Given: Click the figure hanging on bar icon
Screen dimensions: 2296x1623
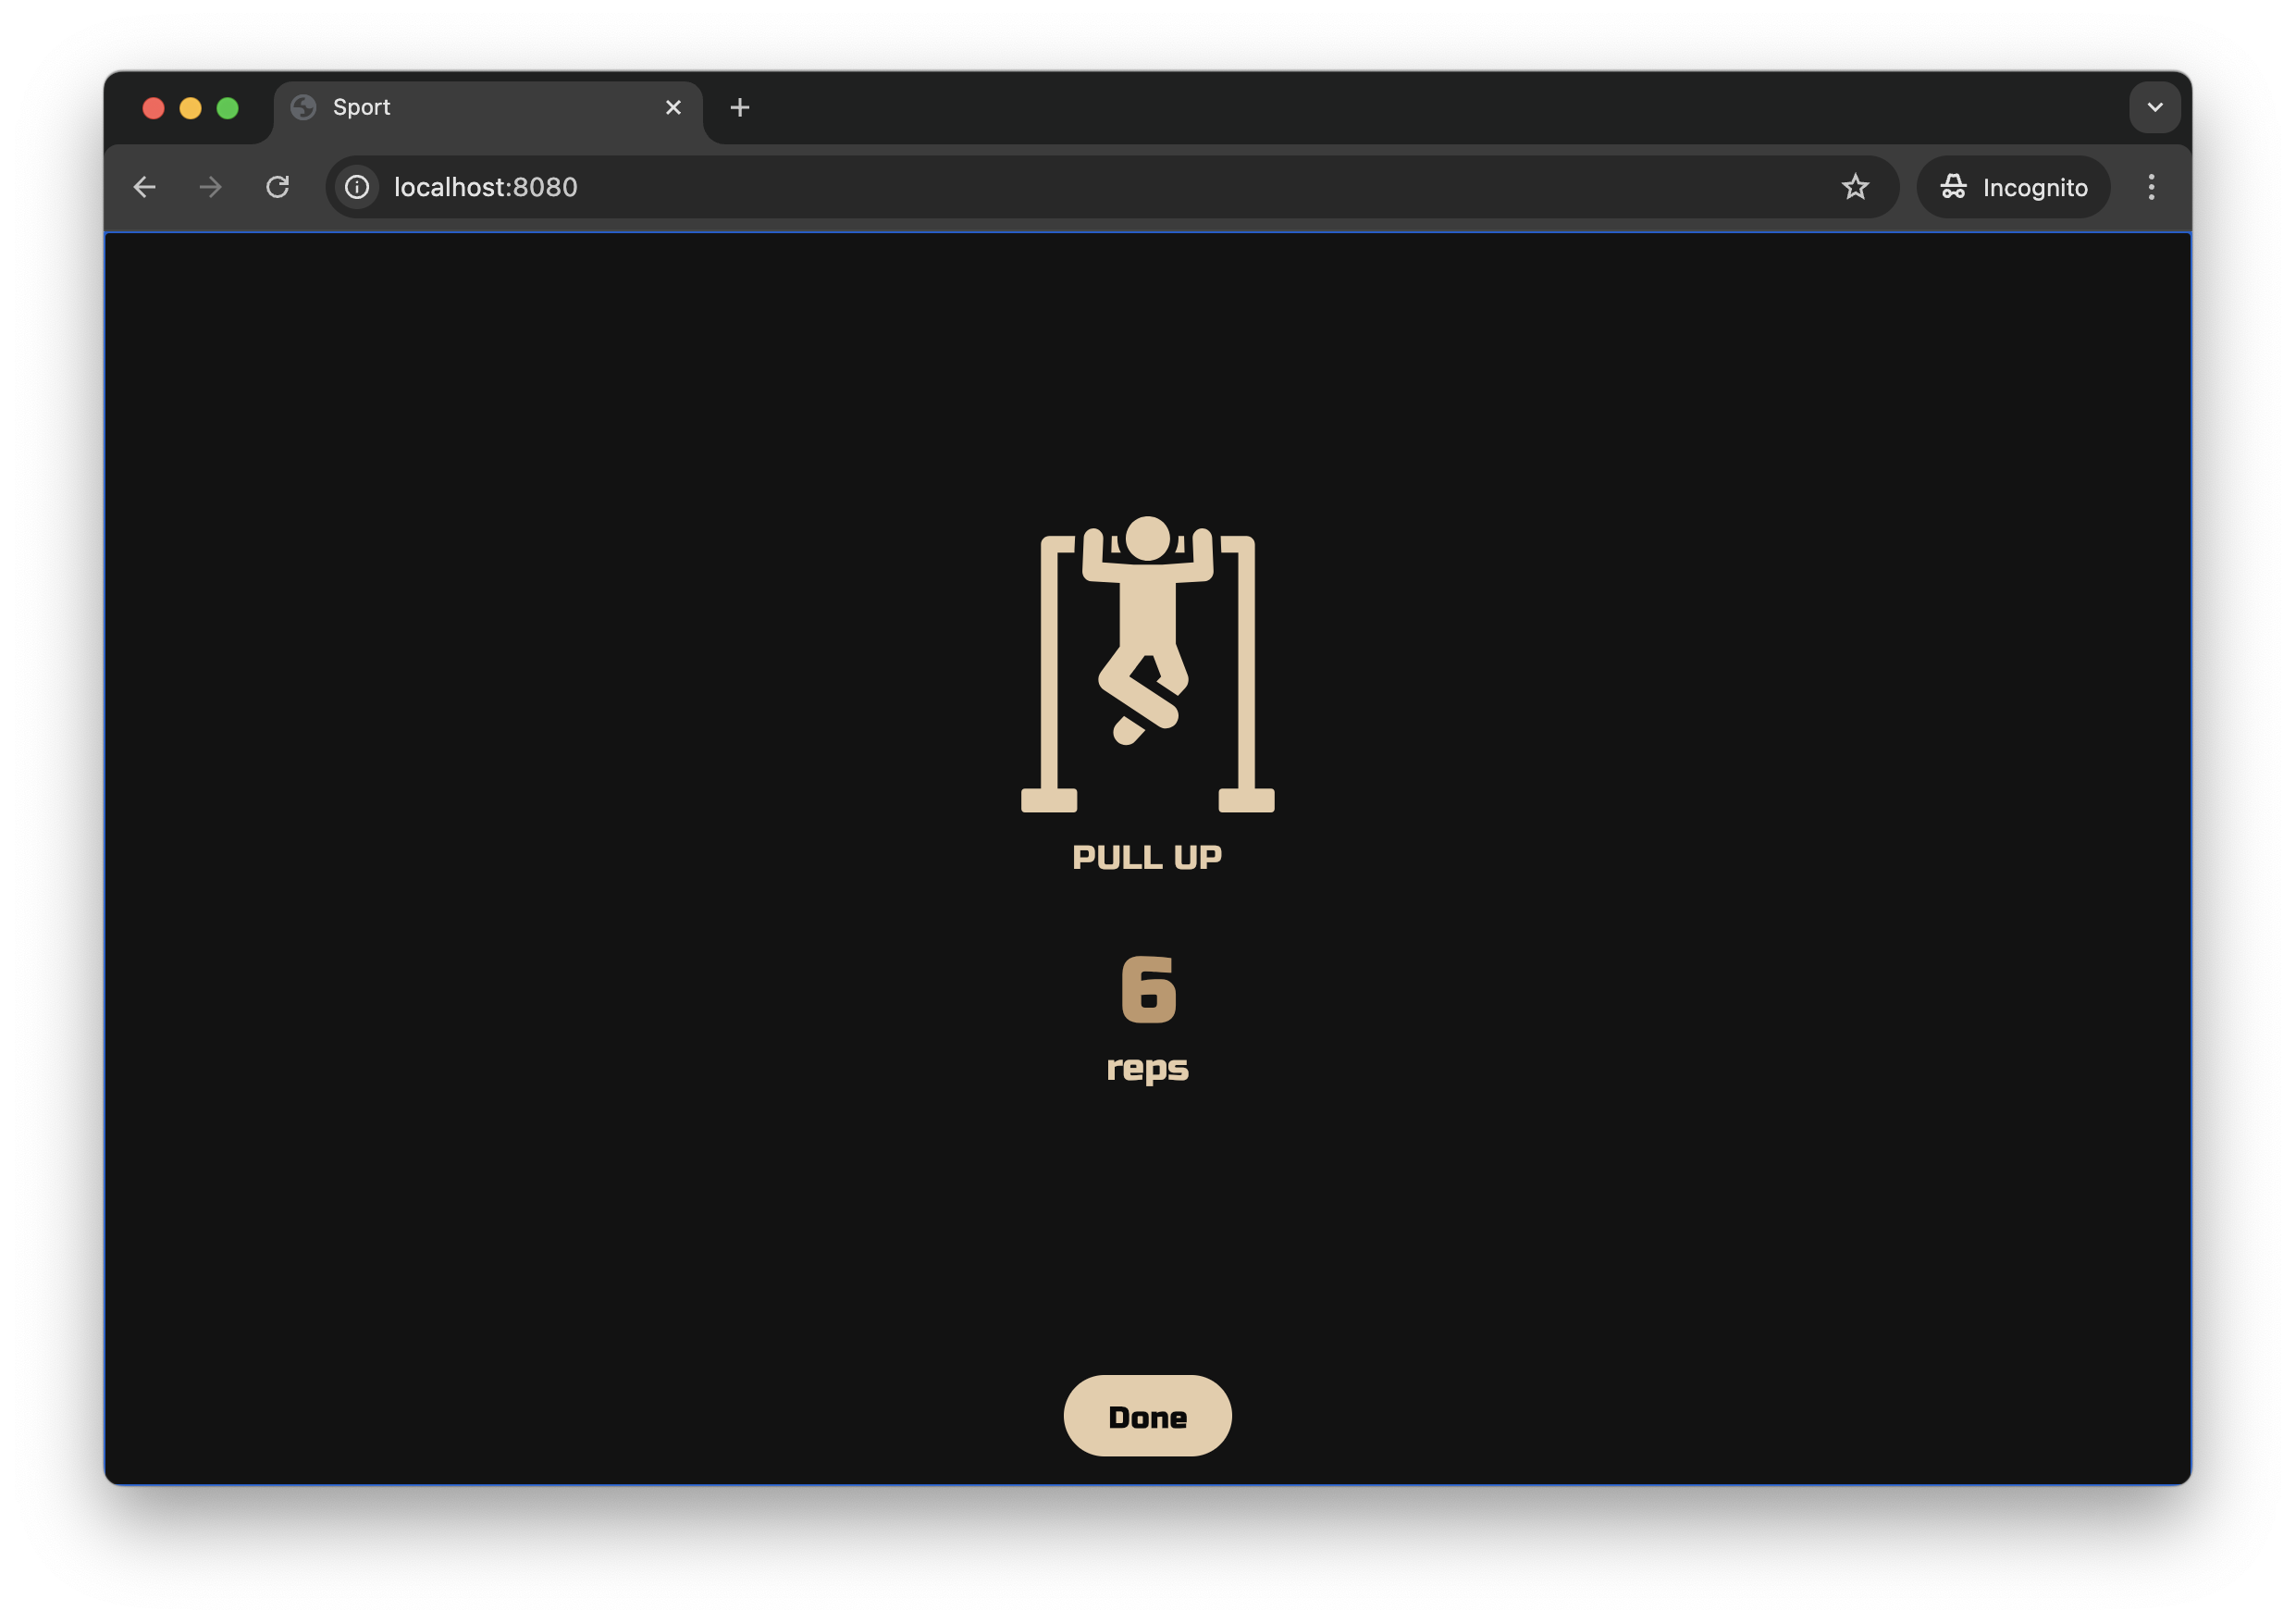Looking at the screenshot, I should 1146,657.
